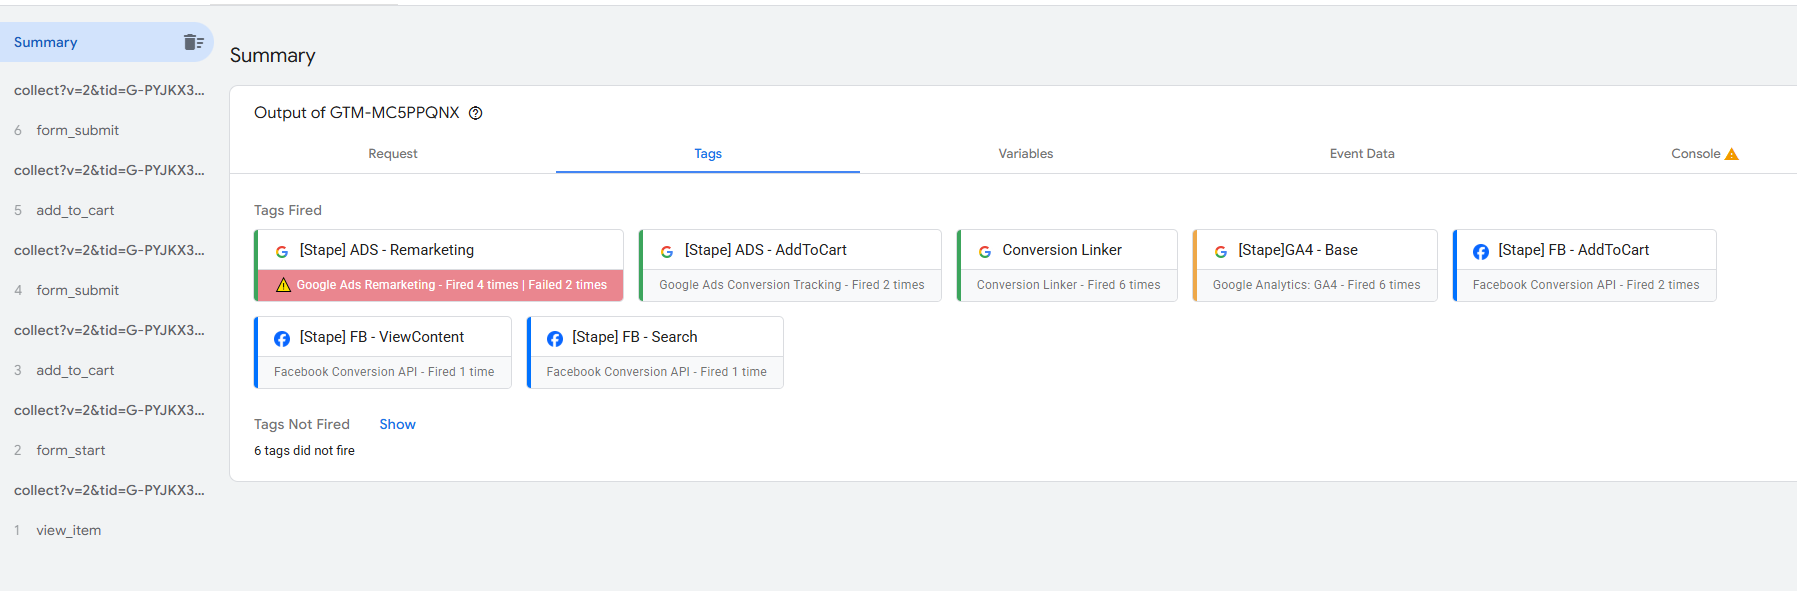Select the topmost collect?v=2 request entry
1797x591 pixels.
pyautogui.click(x=108, y=90)
